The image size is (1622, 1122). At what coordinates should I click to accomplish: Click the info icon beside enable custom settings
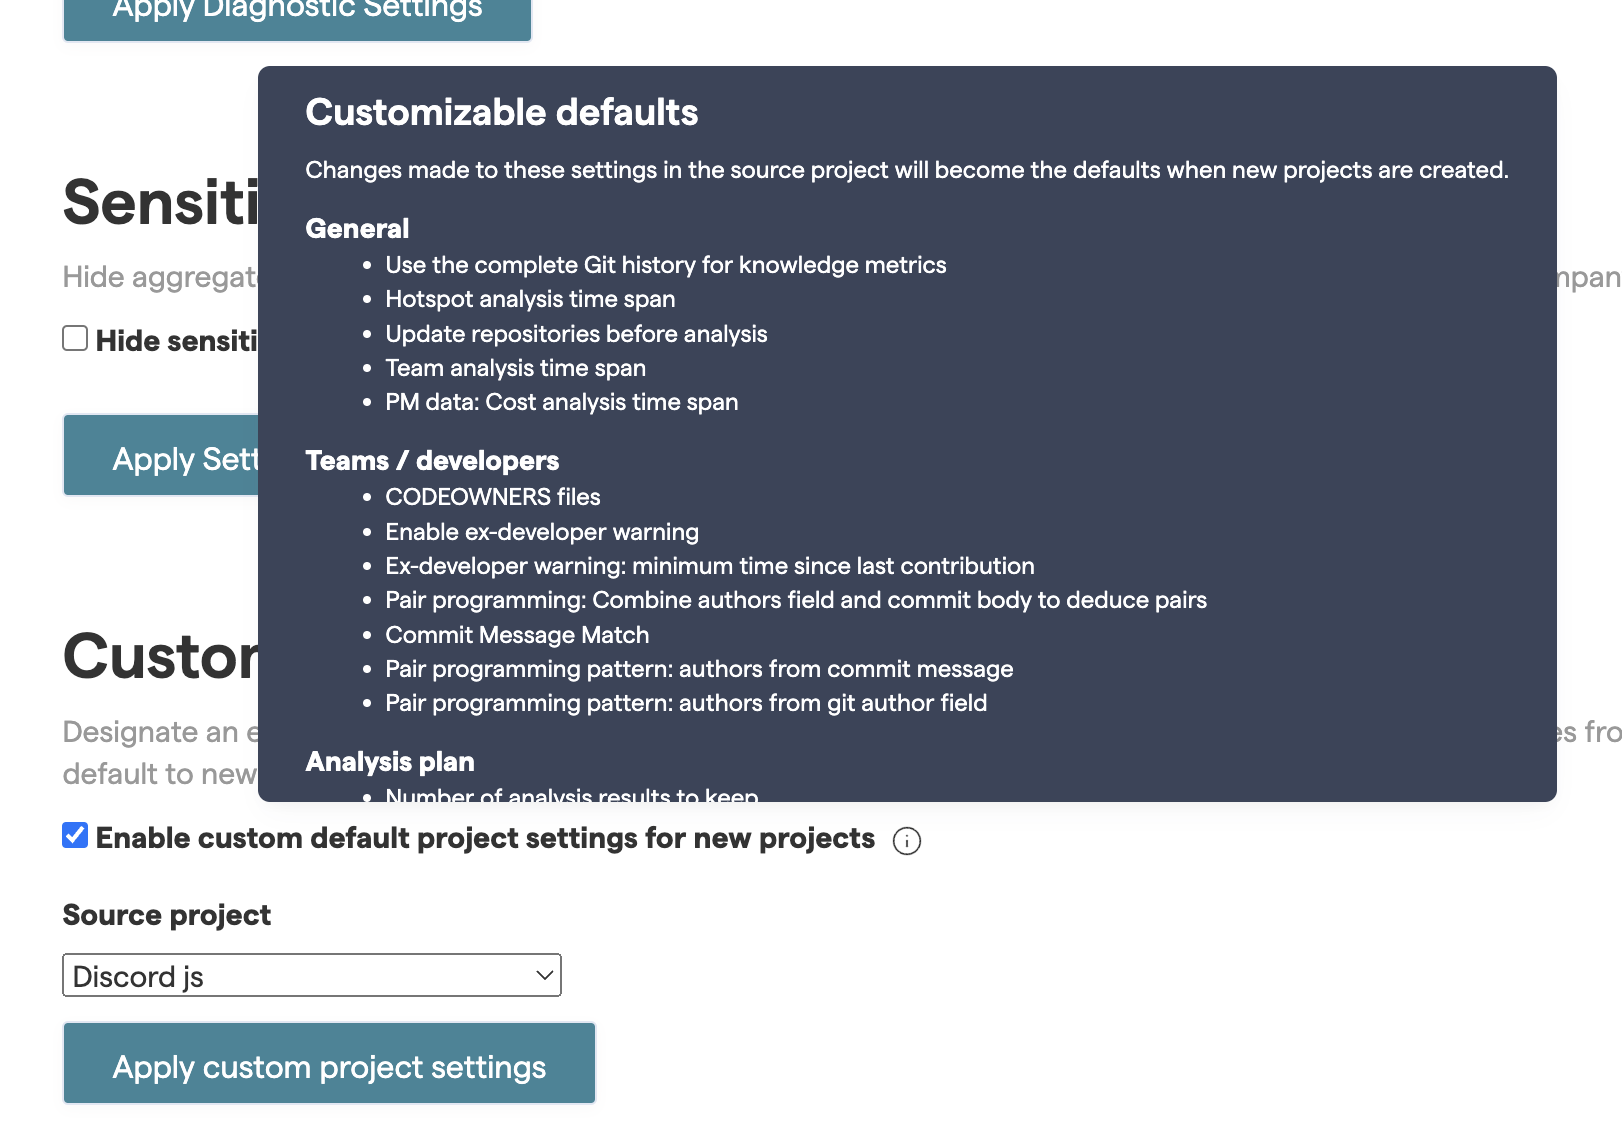[907, 841]
